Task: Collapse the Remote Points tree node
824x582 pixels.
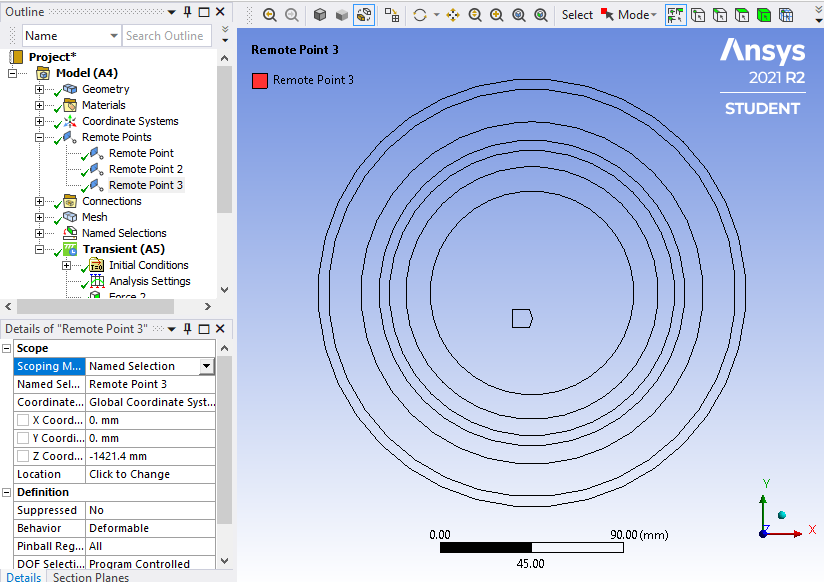Action: tap(40, 137)
